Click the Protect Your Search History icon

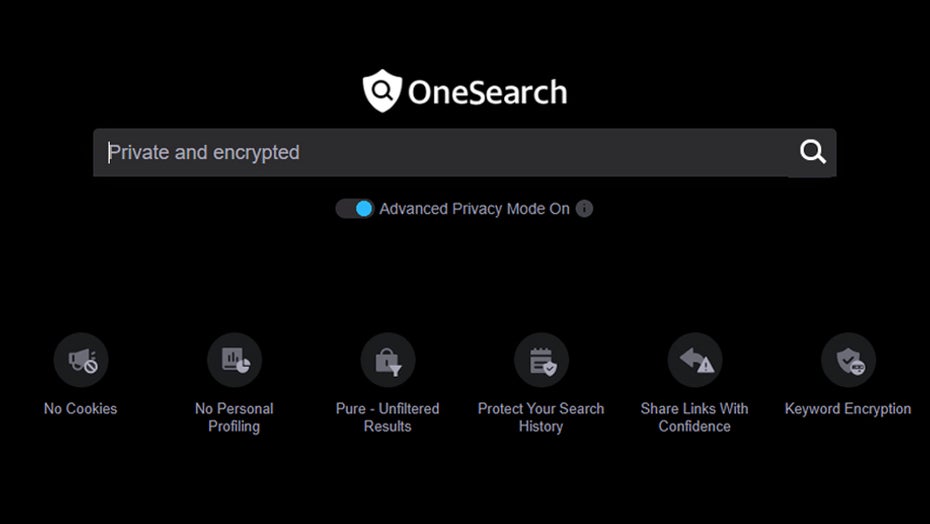(541, 360)
